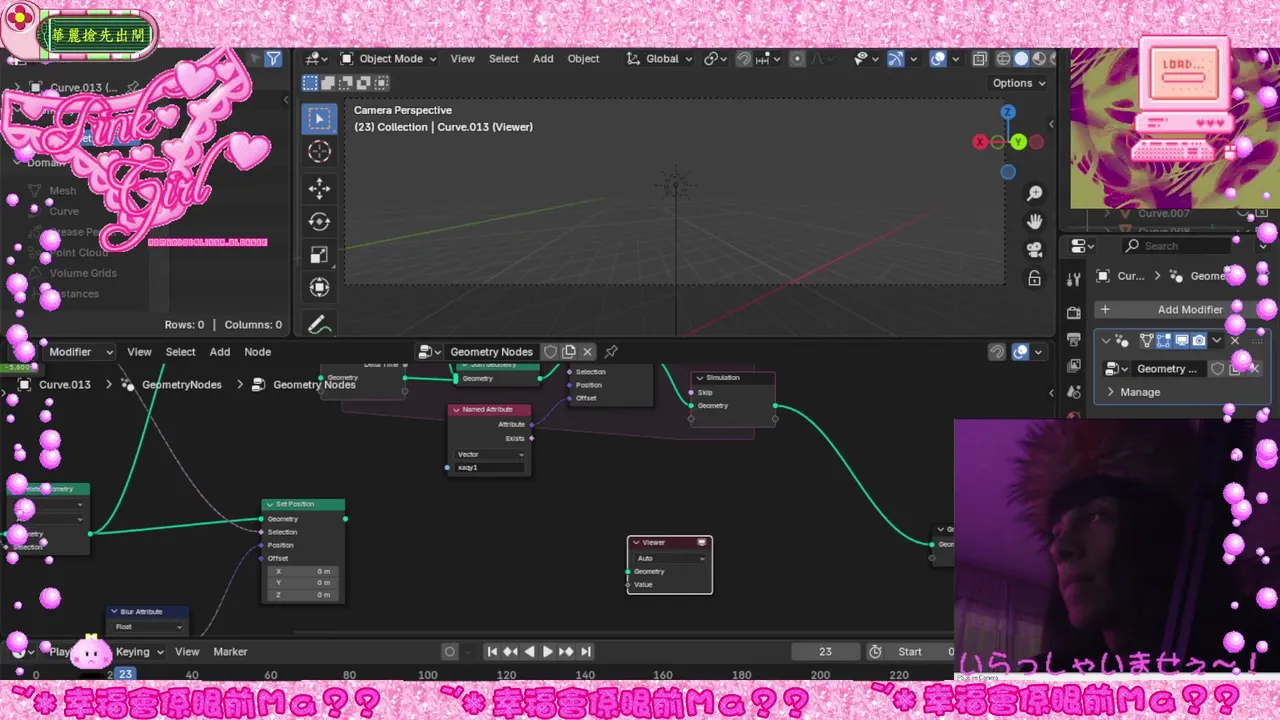Viewport: 1280px width, 720px height.
Task: Open the Object Mode dropdown
Action: 389,59
